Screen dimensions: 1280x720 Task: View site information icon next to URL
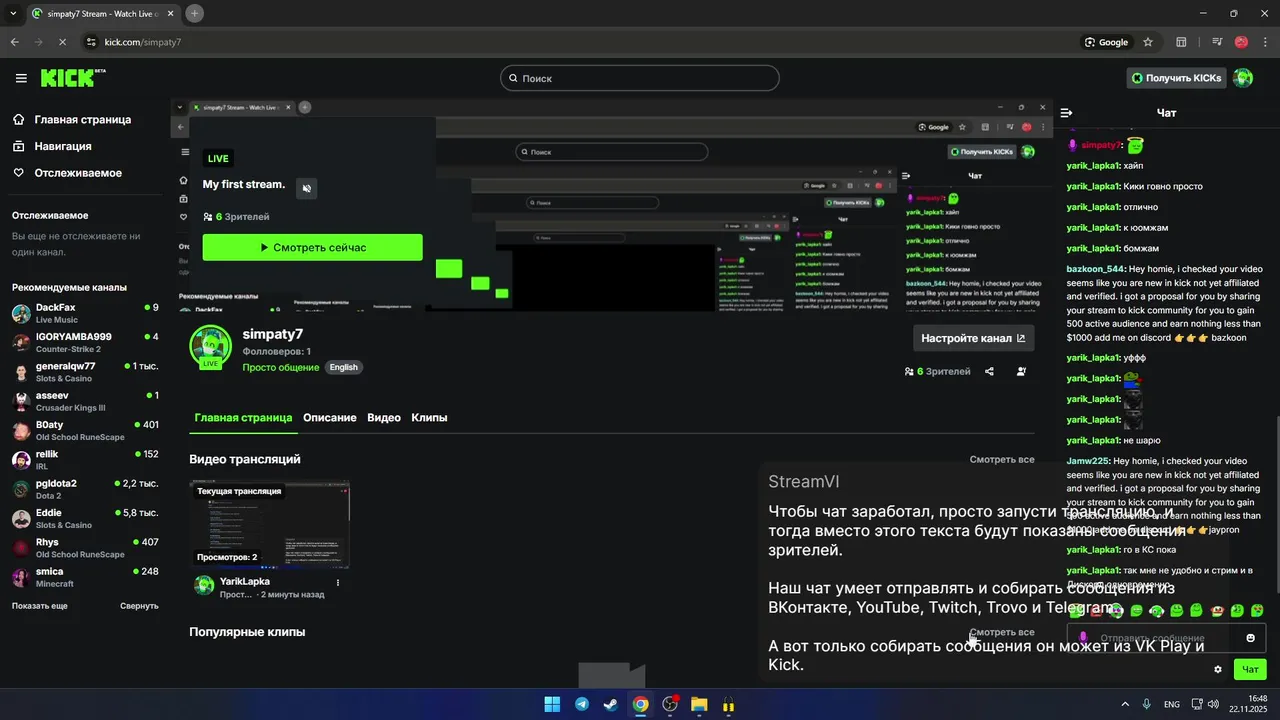pyautogui.click(x=91, y=42)
